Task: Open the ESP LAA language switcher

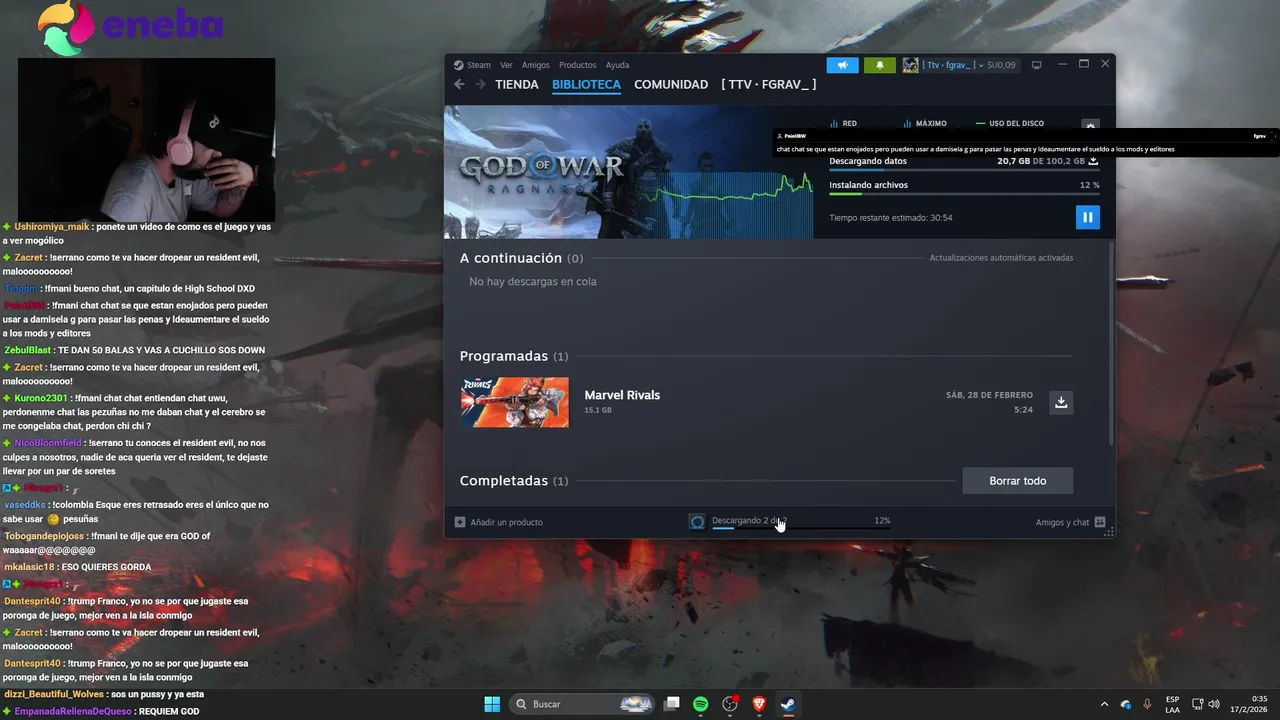Action: (1172, 704)
